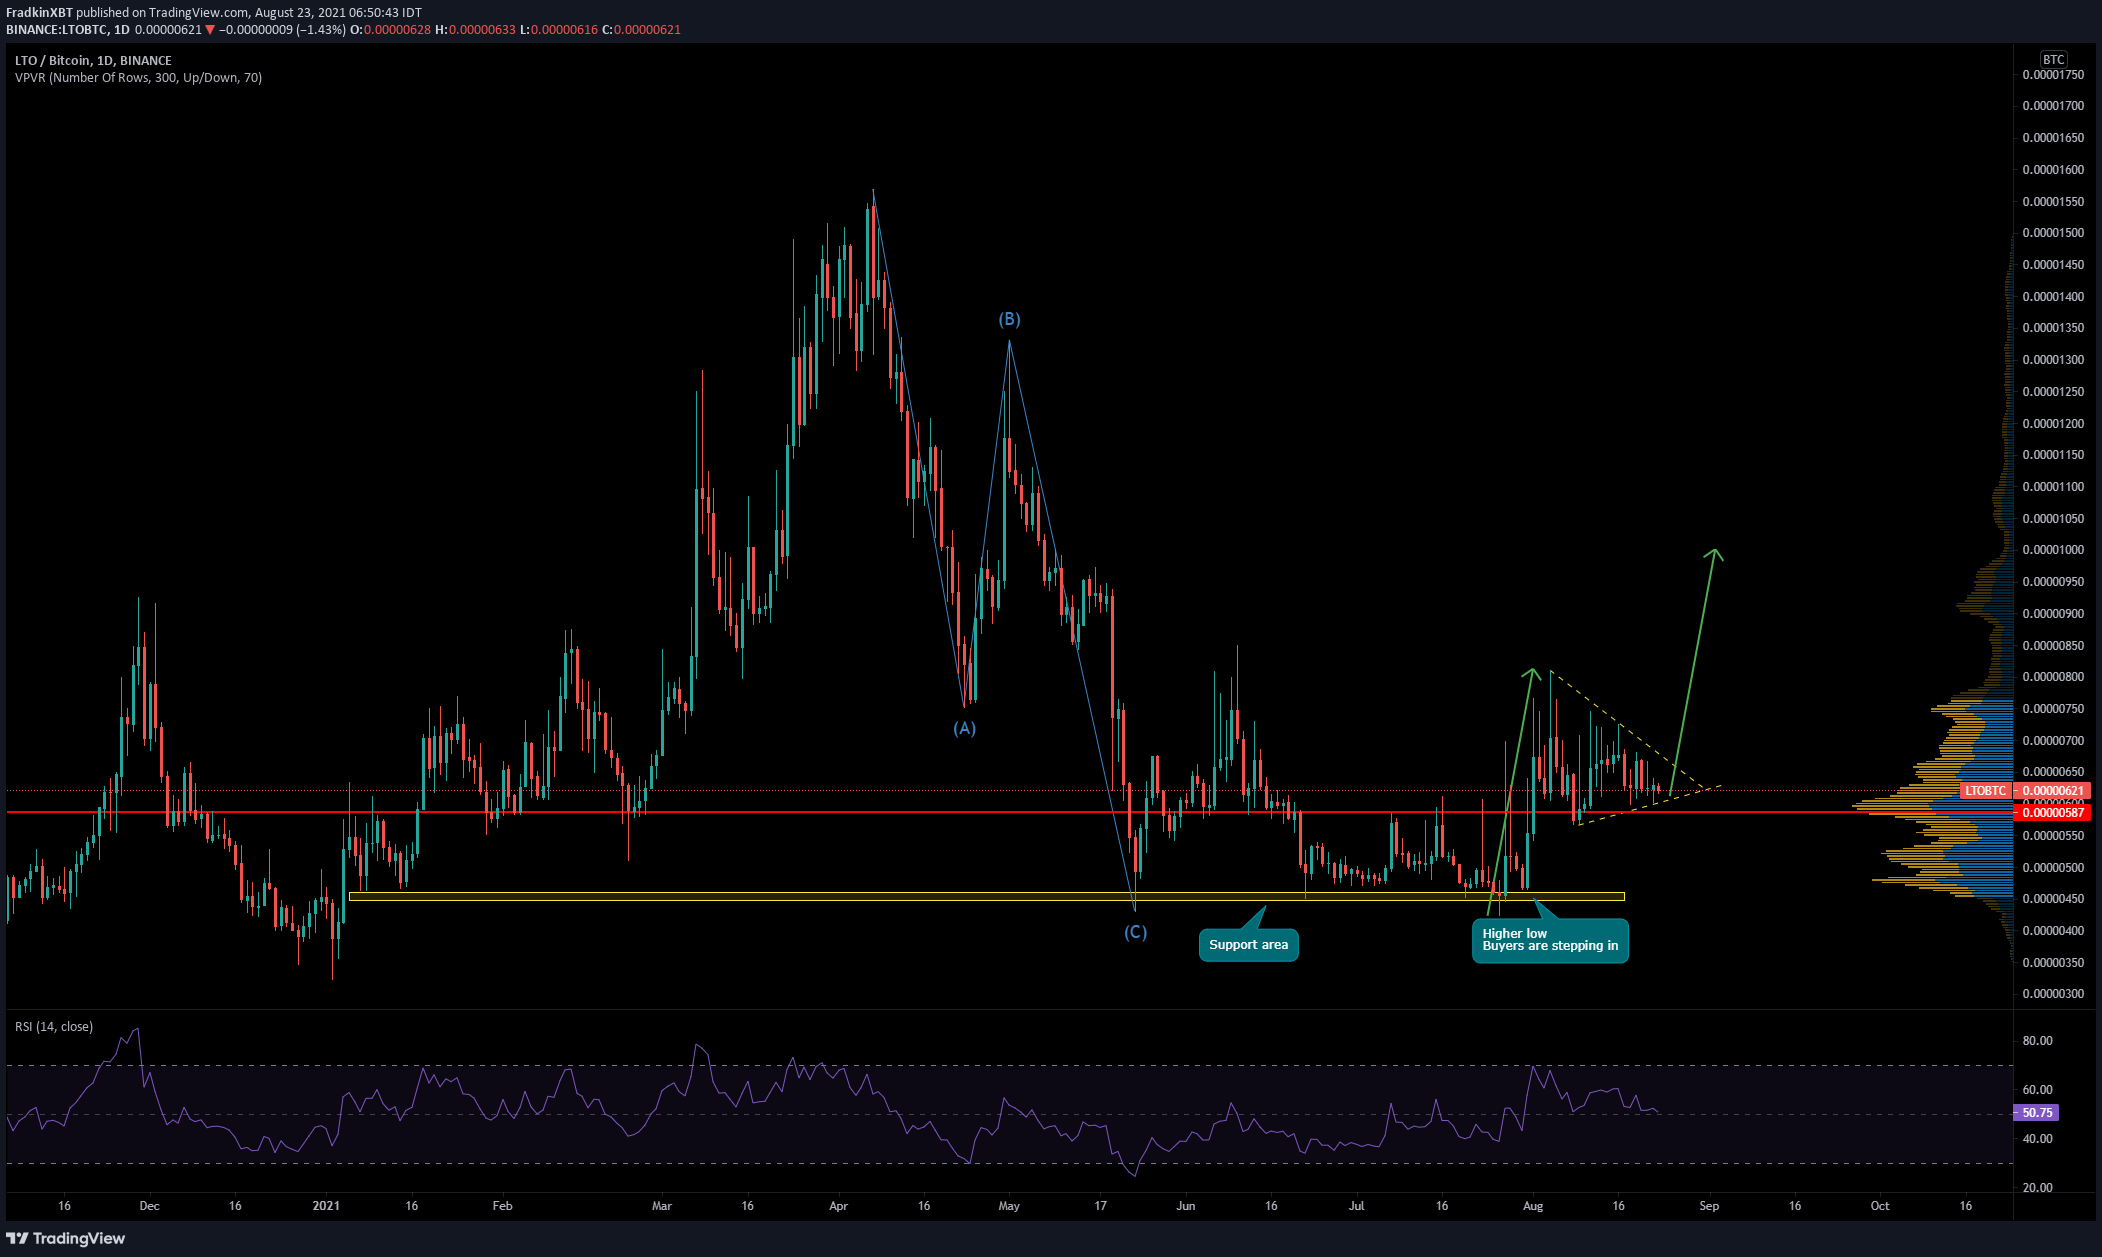Select the LTO / Bitcoin, 1D, BINANCE title

coord(93,60)
